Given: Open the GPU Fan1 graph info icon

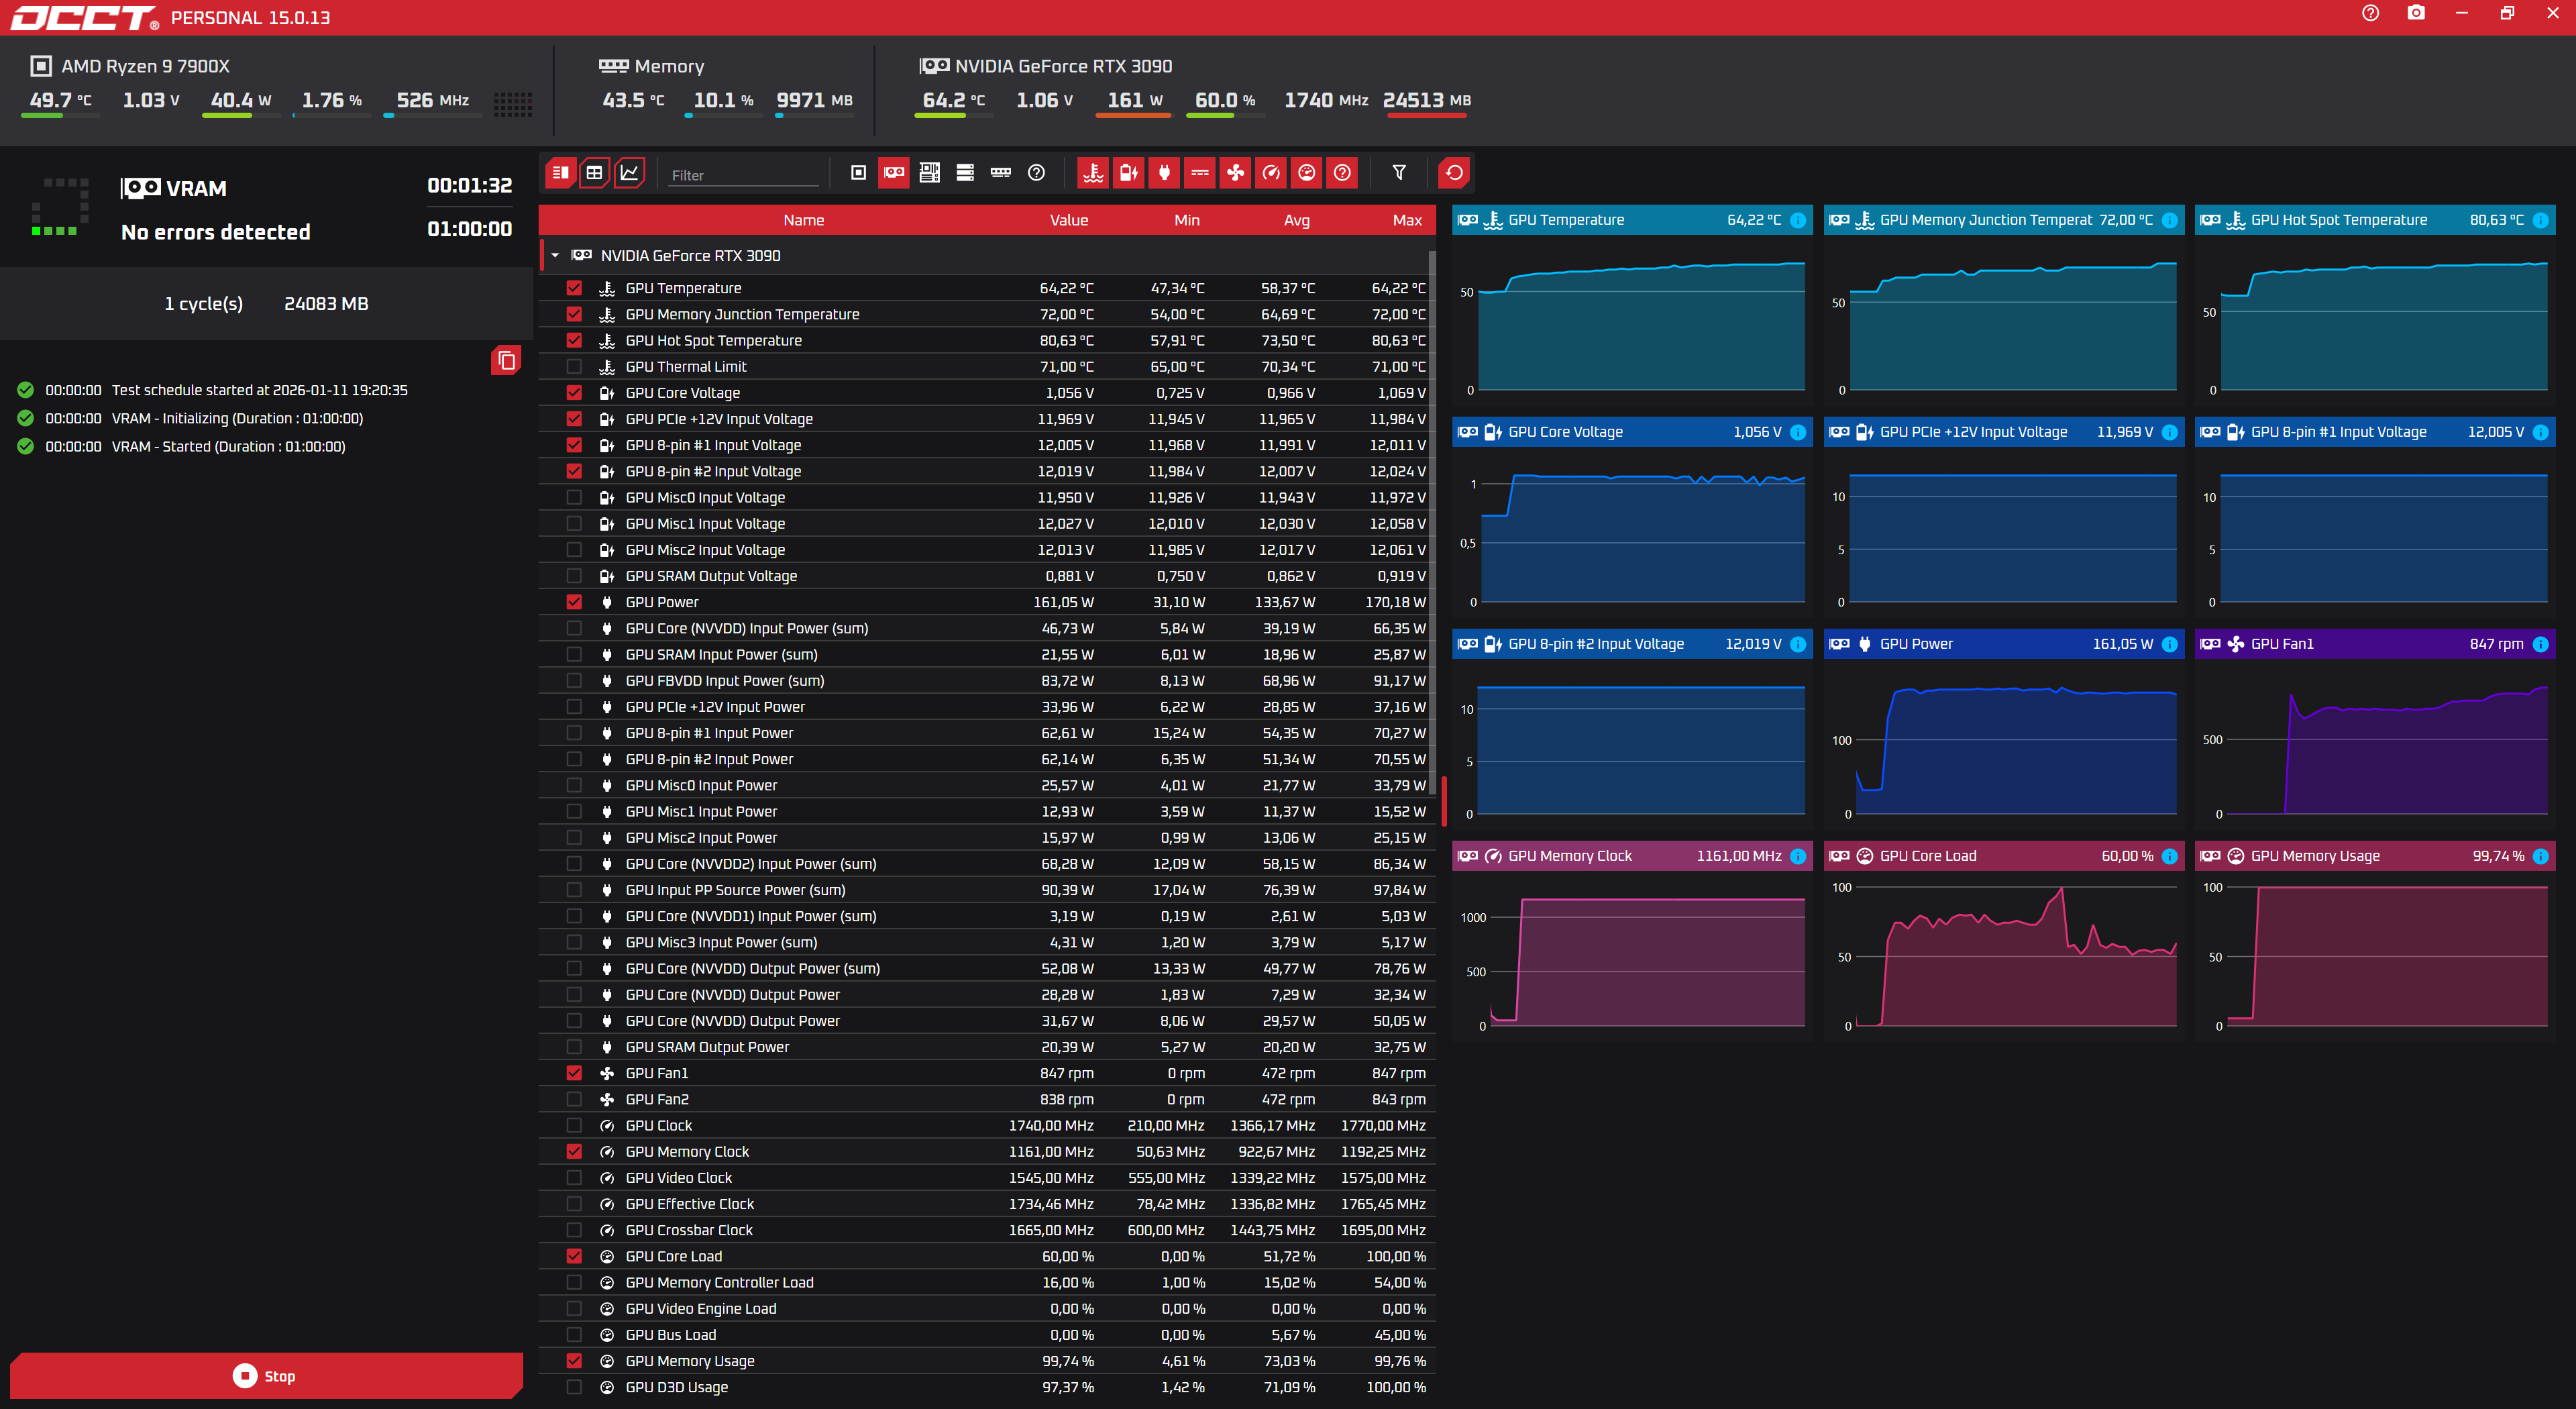Looking at the screenshot, I should coord(2540,644).
